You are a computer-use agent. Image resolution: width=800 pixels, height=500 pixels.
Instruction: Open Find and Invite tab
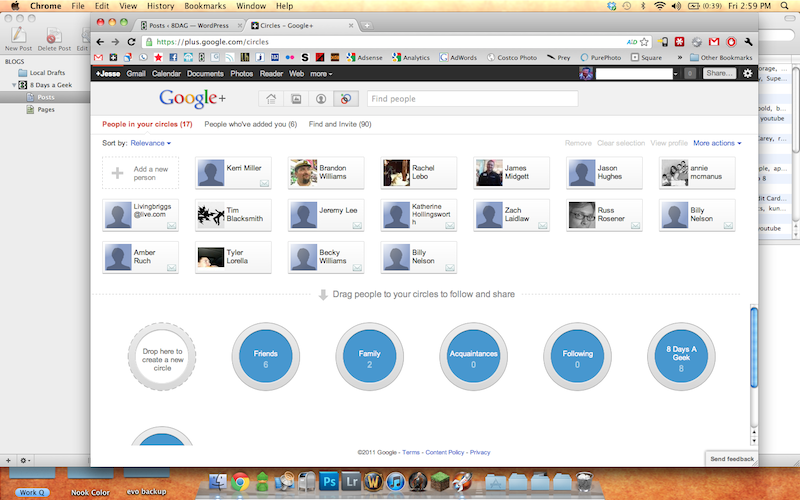(340, 124)
